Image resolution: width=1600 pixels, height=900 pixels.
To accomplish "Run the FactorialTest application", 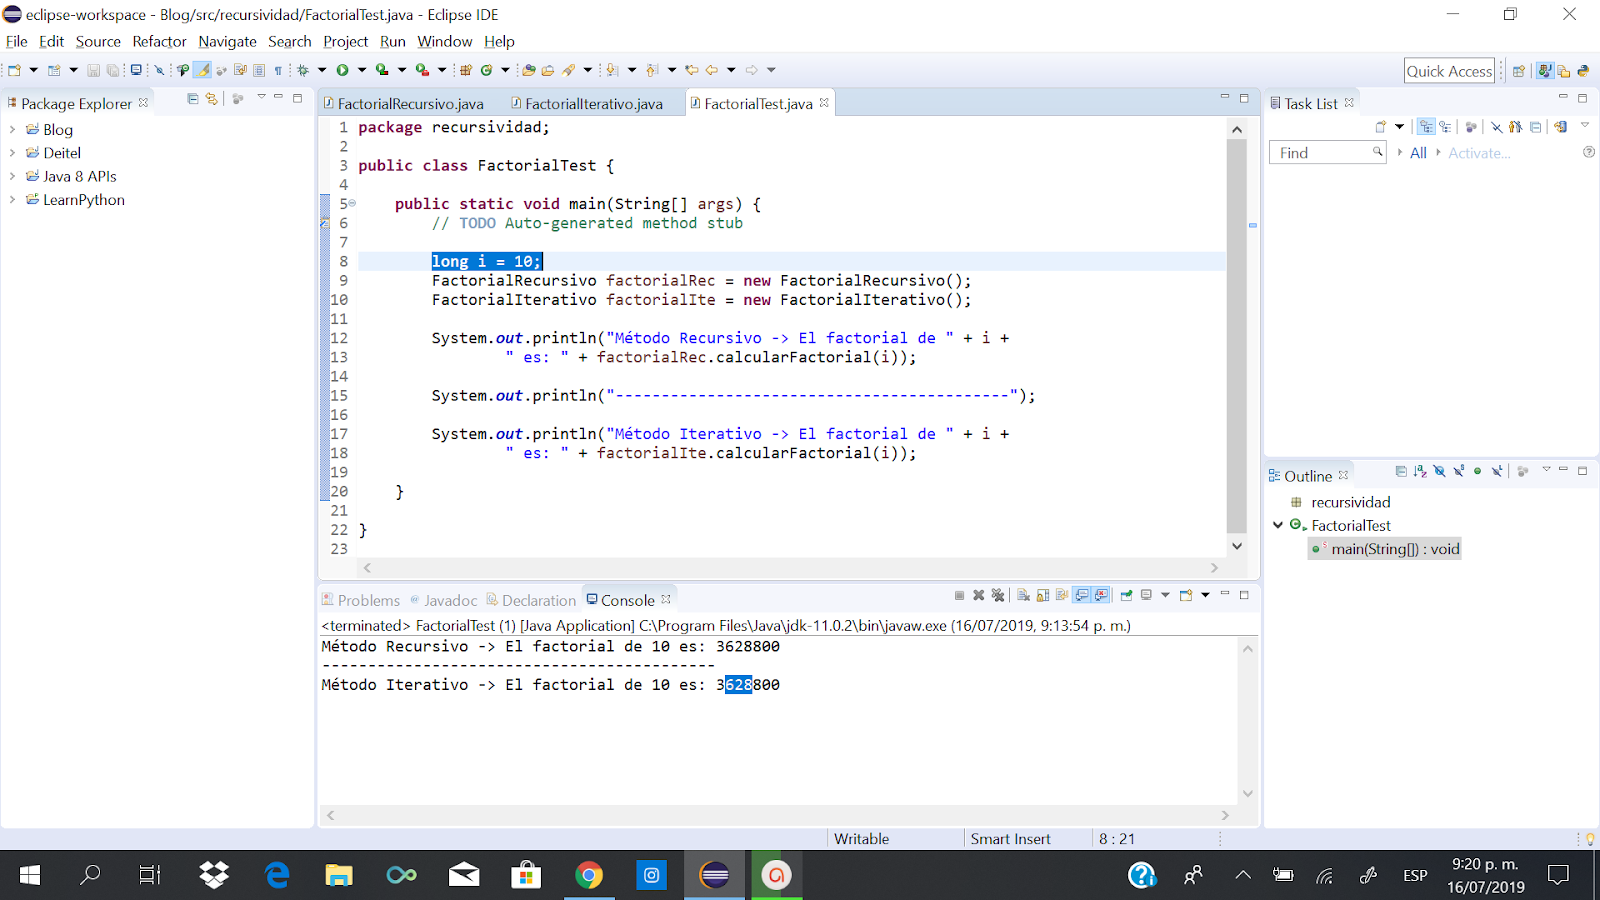I will [342, 70].
